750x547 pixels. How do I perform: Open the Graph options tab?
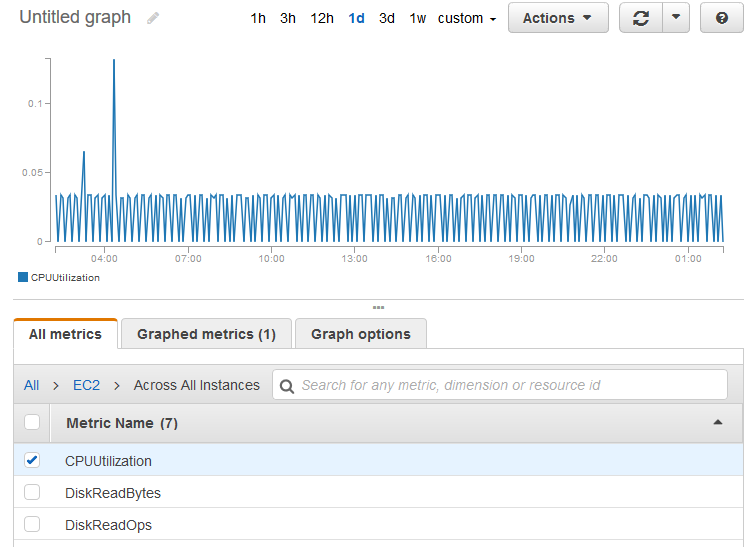(360, 334)
